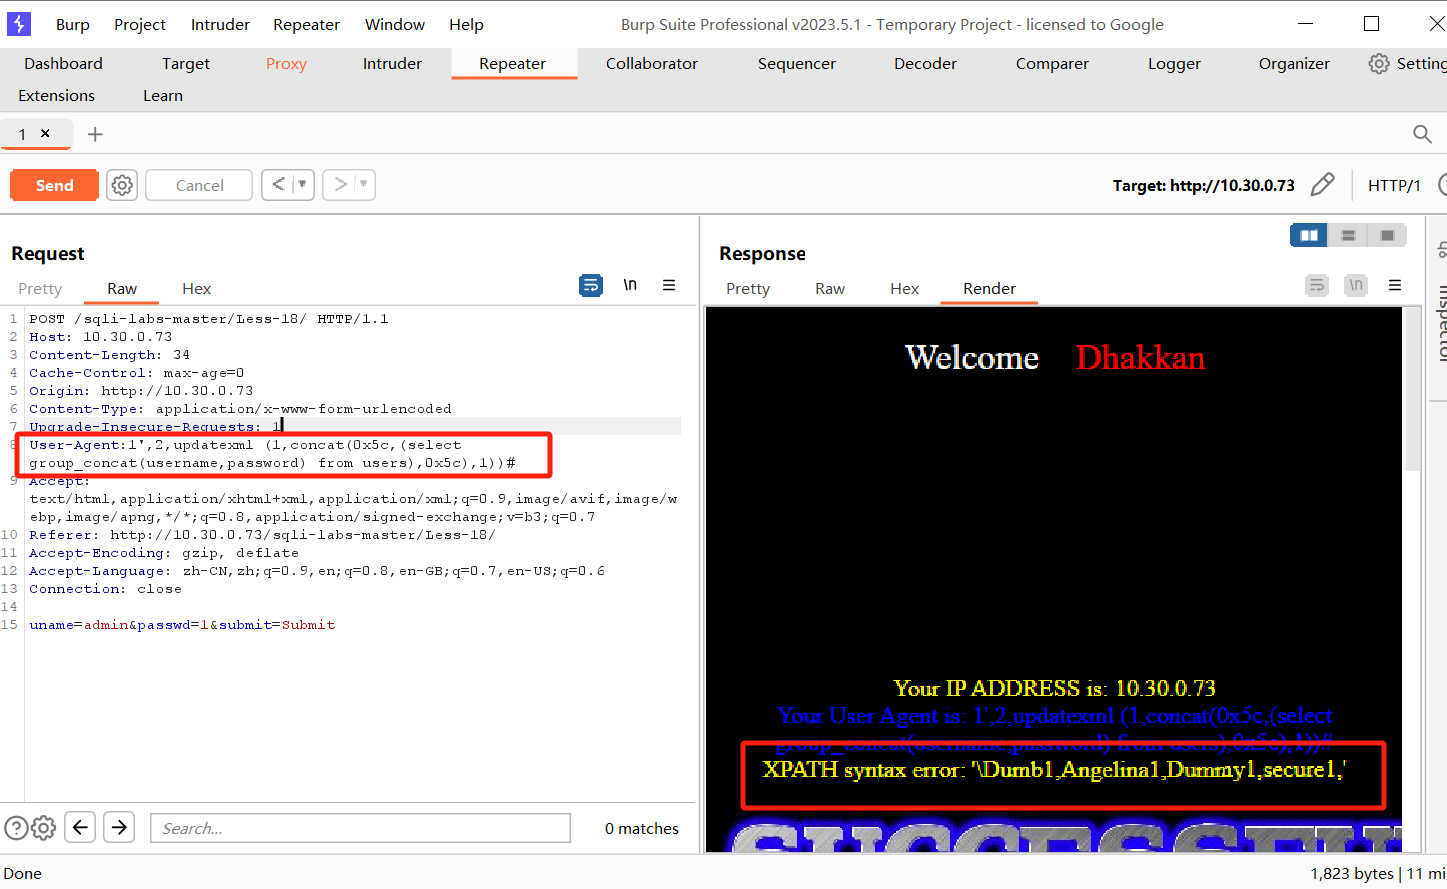The image size is (1447, 889).
Task: Open search settings gear icon
Action: click(x=43, y=828)
